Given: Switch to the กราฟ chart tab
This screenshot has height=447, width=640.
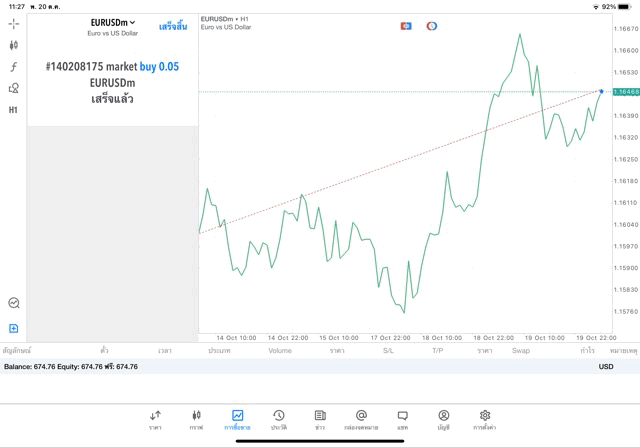Looking at the screenshot, I should point(196,419).
